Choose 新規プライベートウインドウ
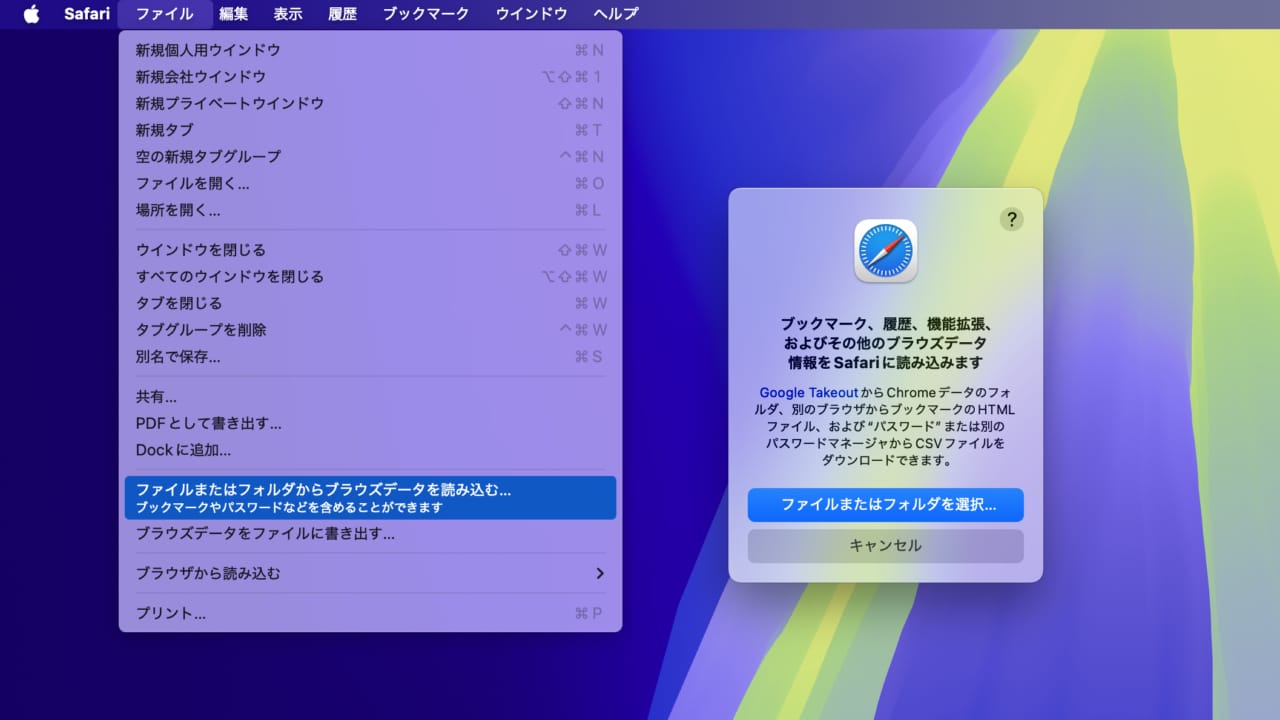The height and width of the screenshot is (720, 1280). [x=370, y=104]
